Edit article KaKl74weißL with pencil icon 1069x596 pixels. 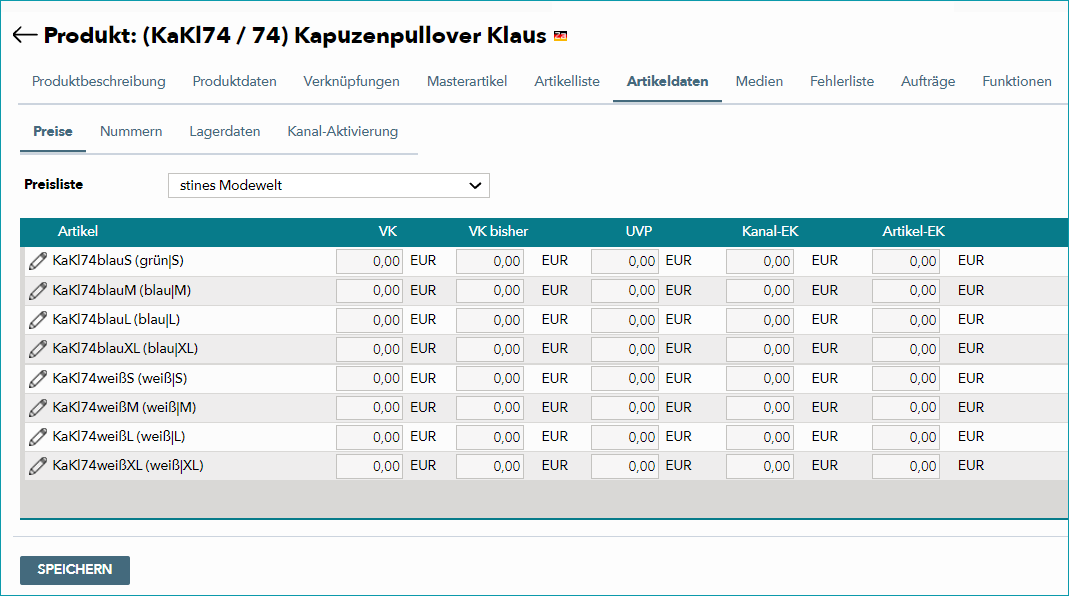37,436
